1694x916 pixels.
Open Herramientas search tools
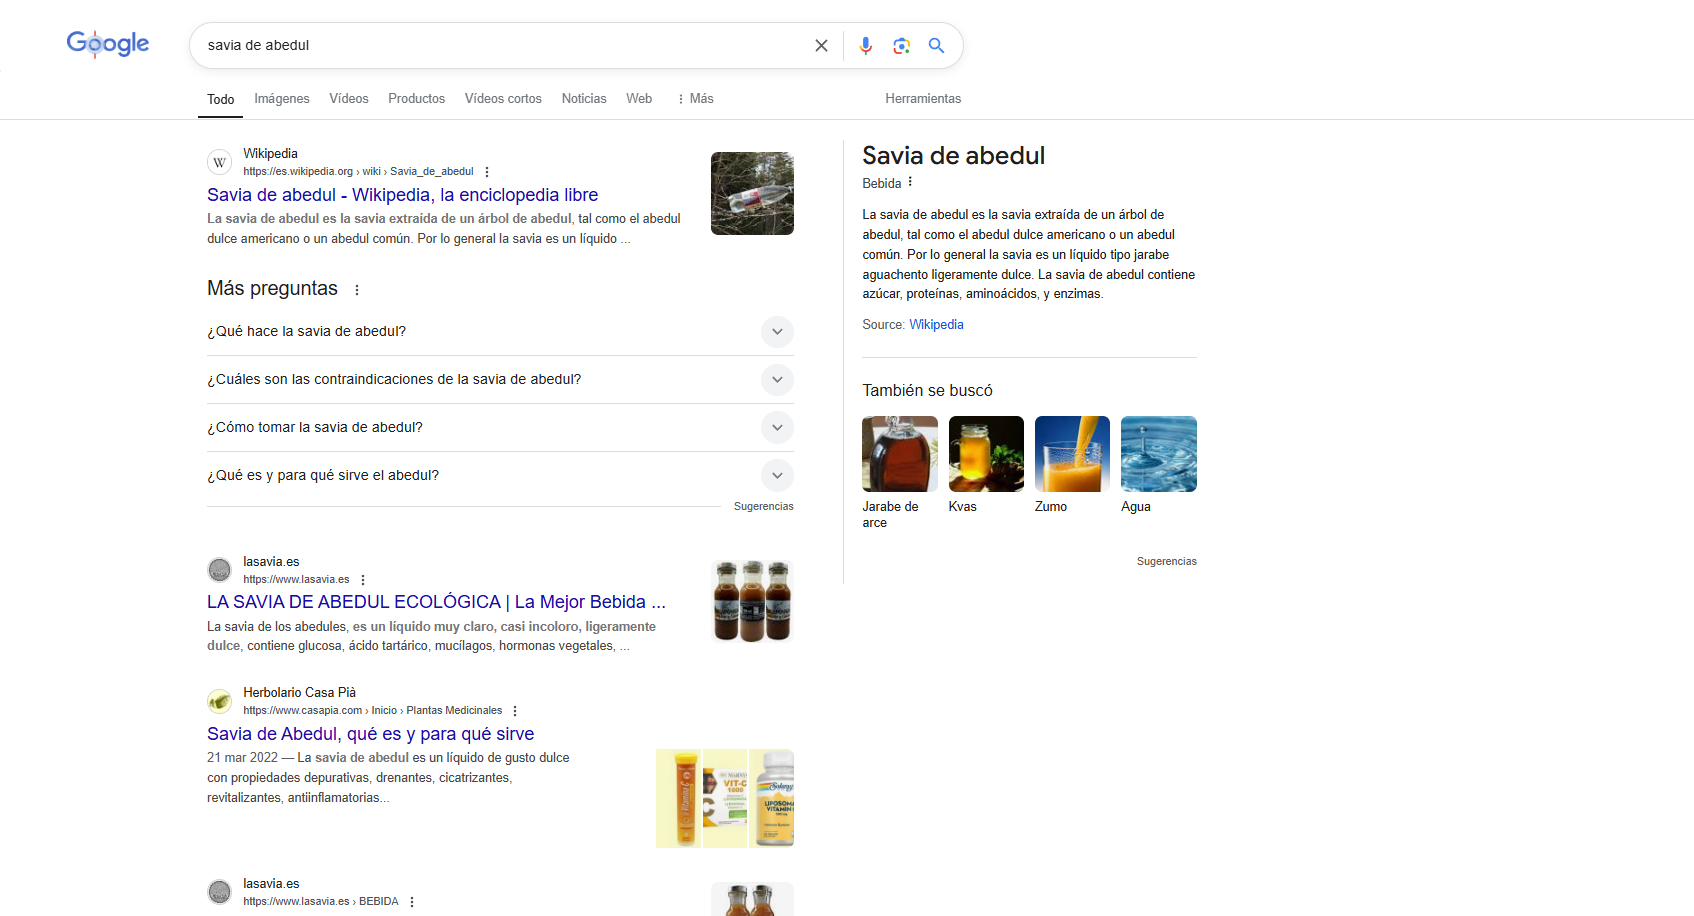tap(922, 98)
